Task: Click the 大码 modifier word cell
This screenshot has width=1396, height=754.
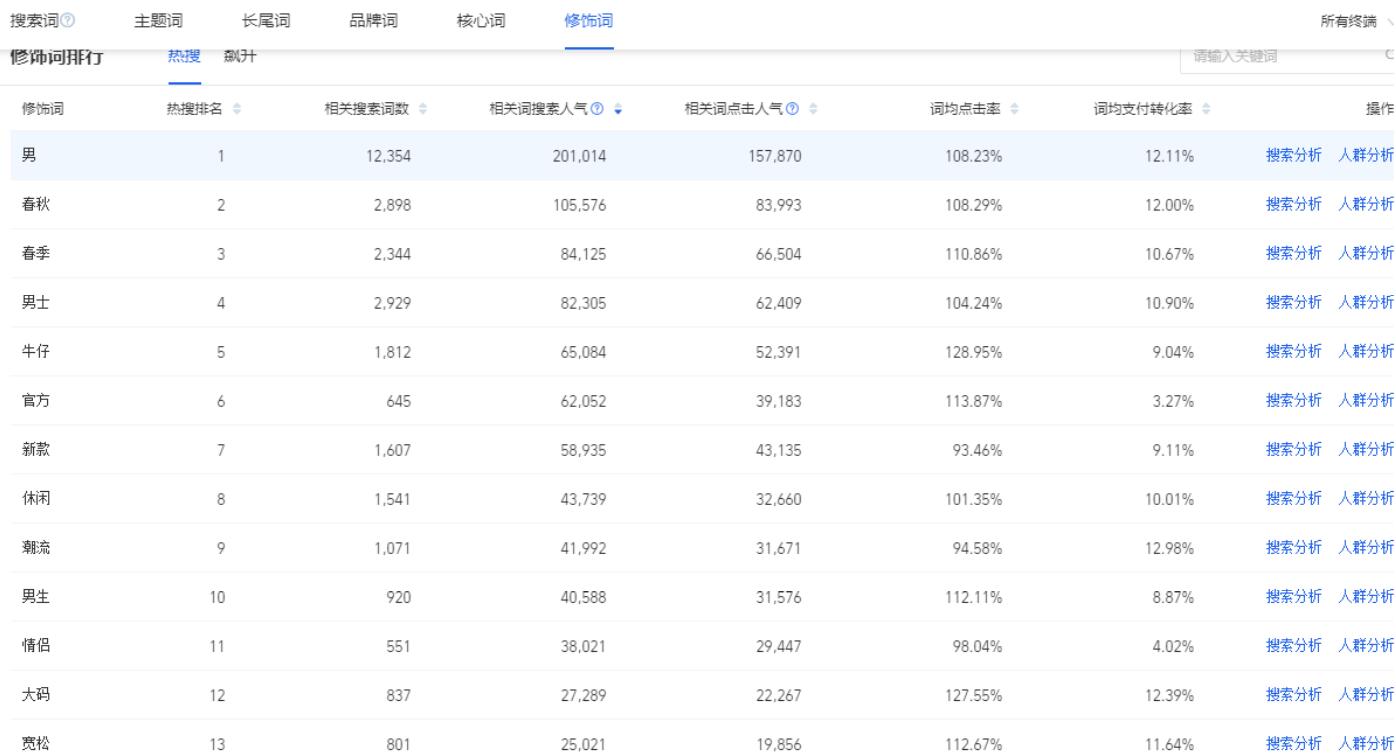Action: point(36,694)
